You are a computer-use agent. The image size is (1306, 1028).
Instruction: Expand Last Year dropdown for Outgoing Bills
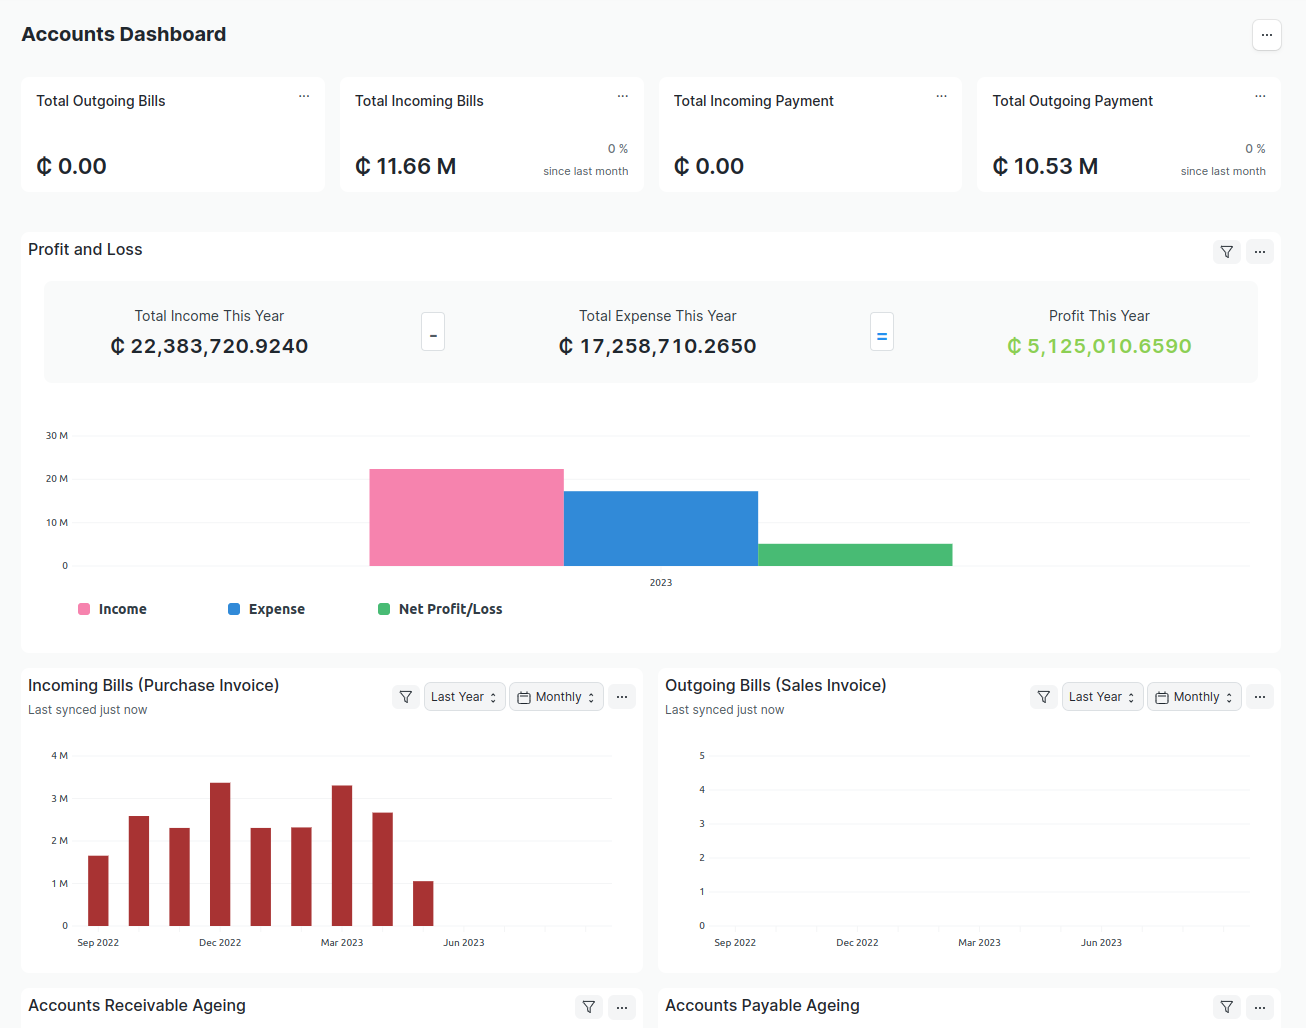click(1102, 697)
